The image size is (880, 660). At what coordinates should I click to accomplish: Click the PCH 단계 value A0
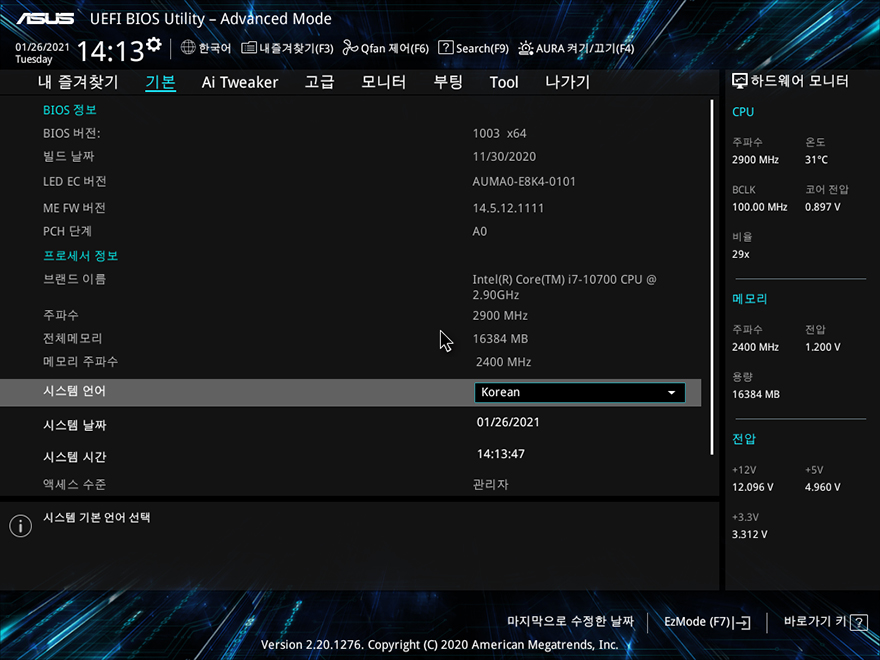[480, 231]
